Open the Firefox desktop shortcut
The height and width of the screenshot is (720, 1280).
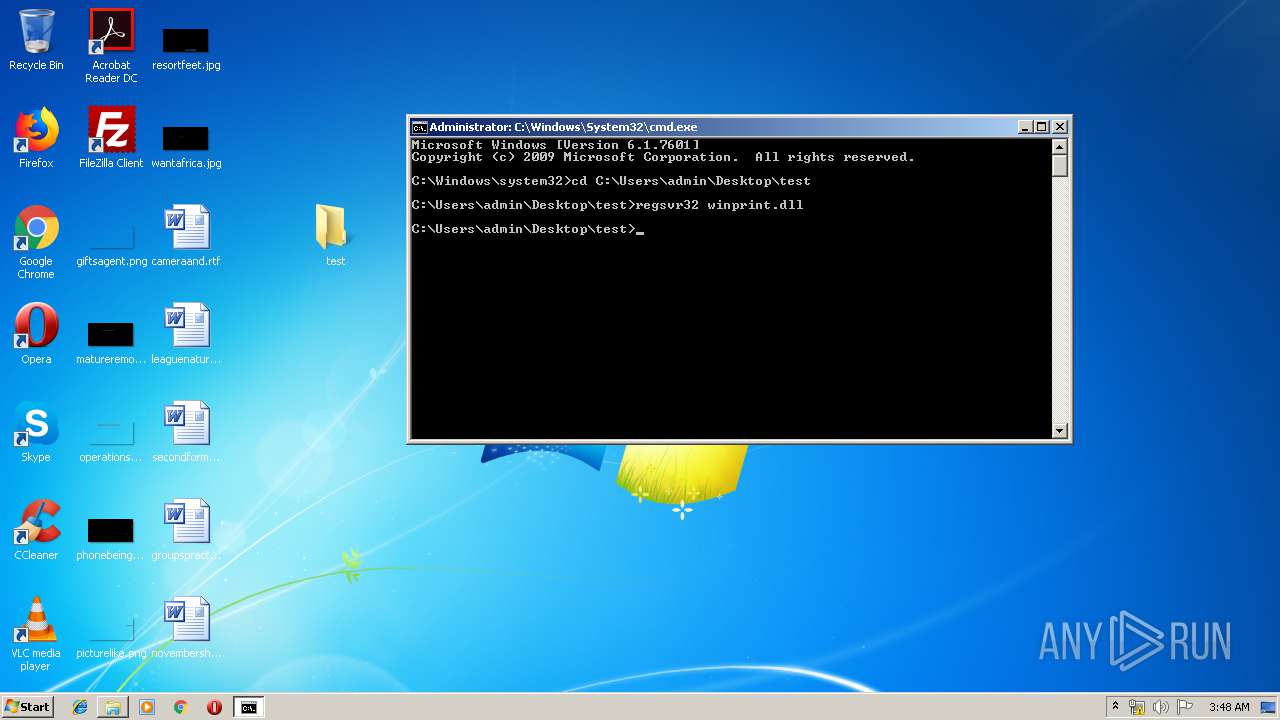(36, 139)
